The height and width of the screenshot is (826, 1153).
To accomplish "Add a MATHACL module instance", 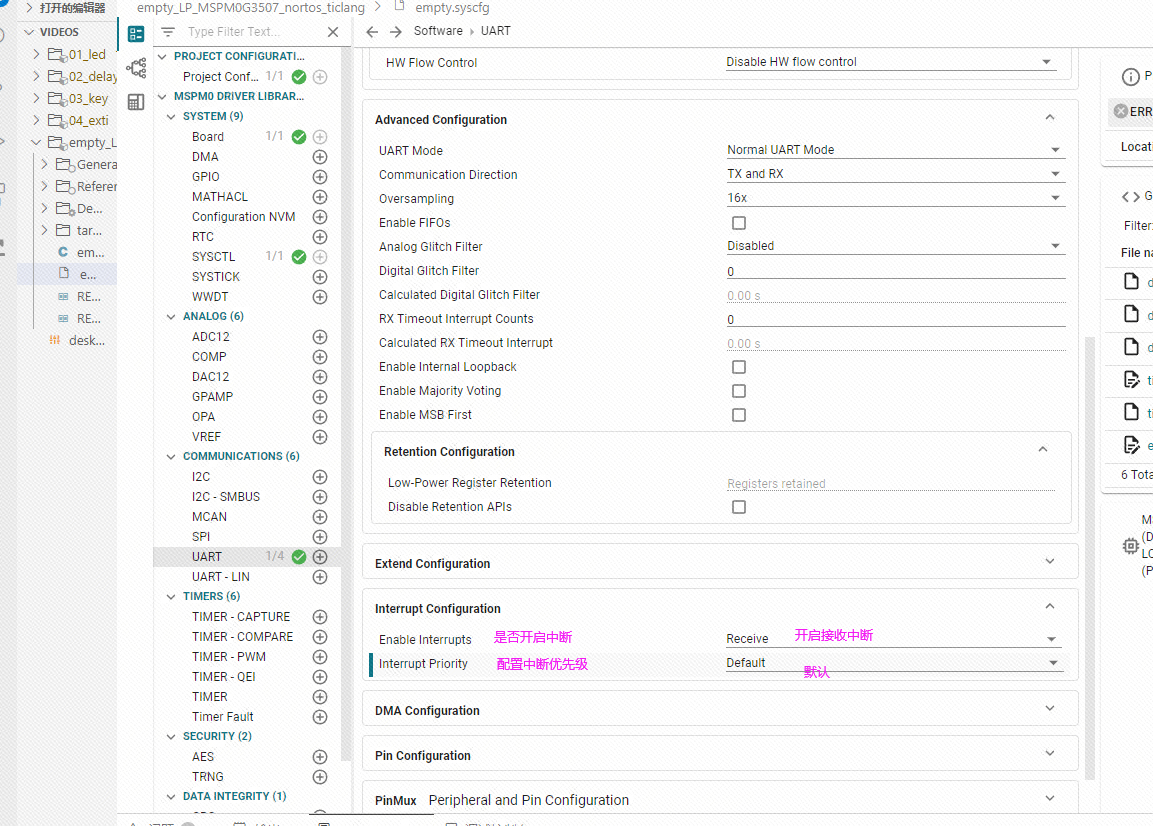I will [x=320, y=197].
